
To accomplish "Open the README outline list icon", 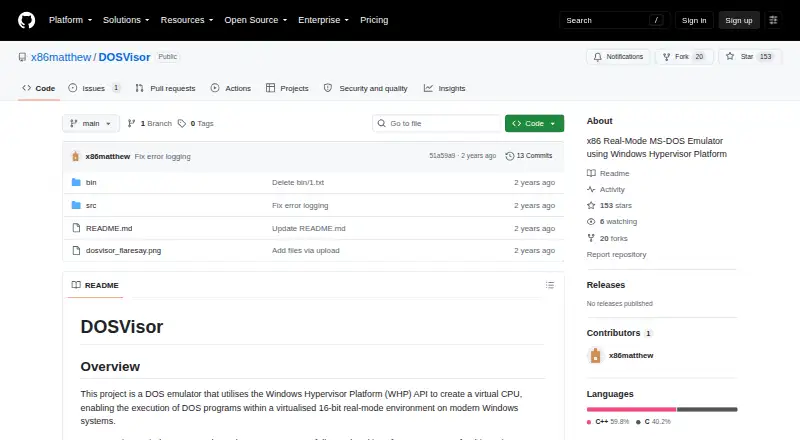I will (549, 285).
